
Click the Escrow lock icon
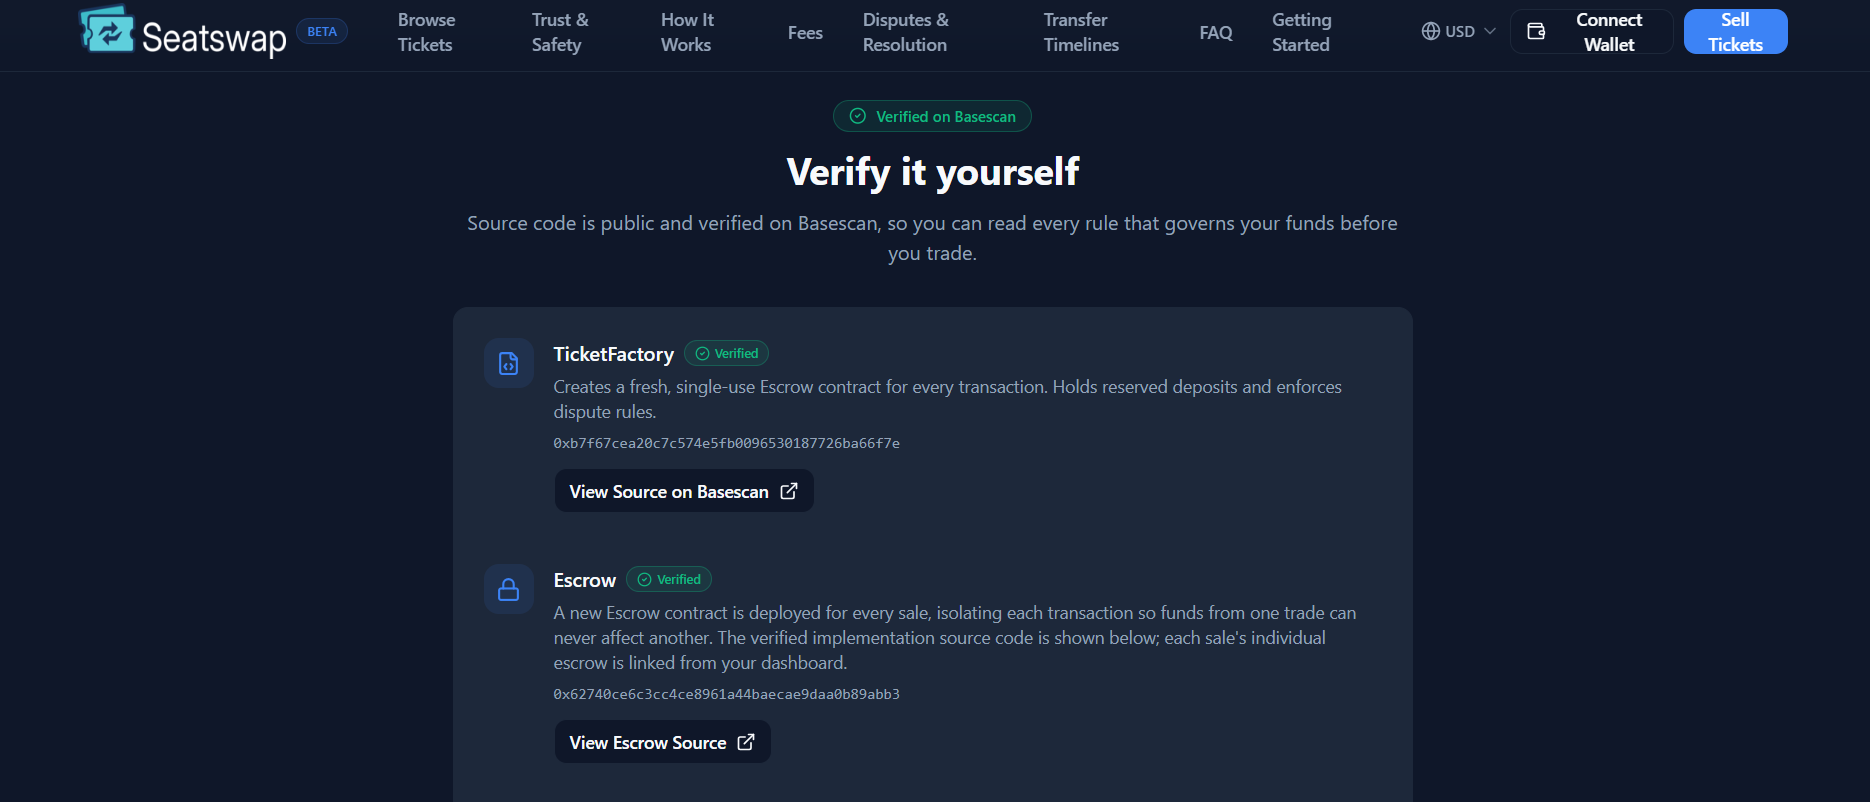(x=509, y=589)
